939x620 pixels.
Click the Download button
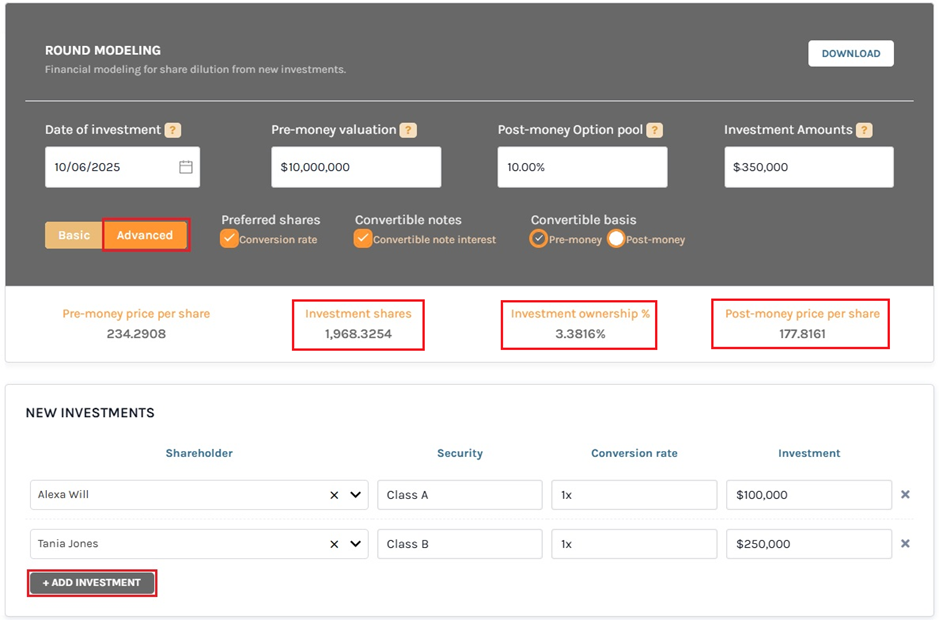[850, 54]
